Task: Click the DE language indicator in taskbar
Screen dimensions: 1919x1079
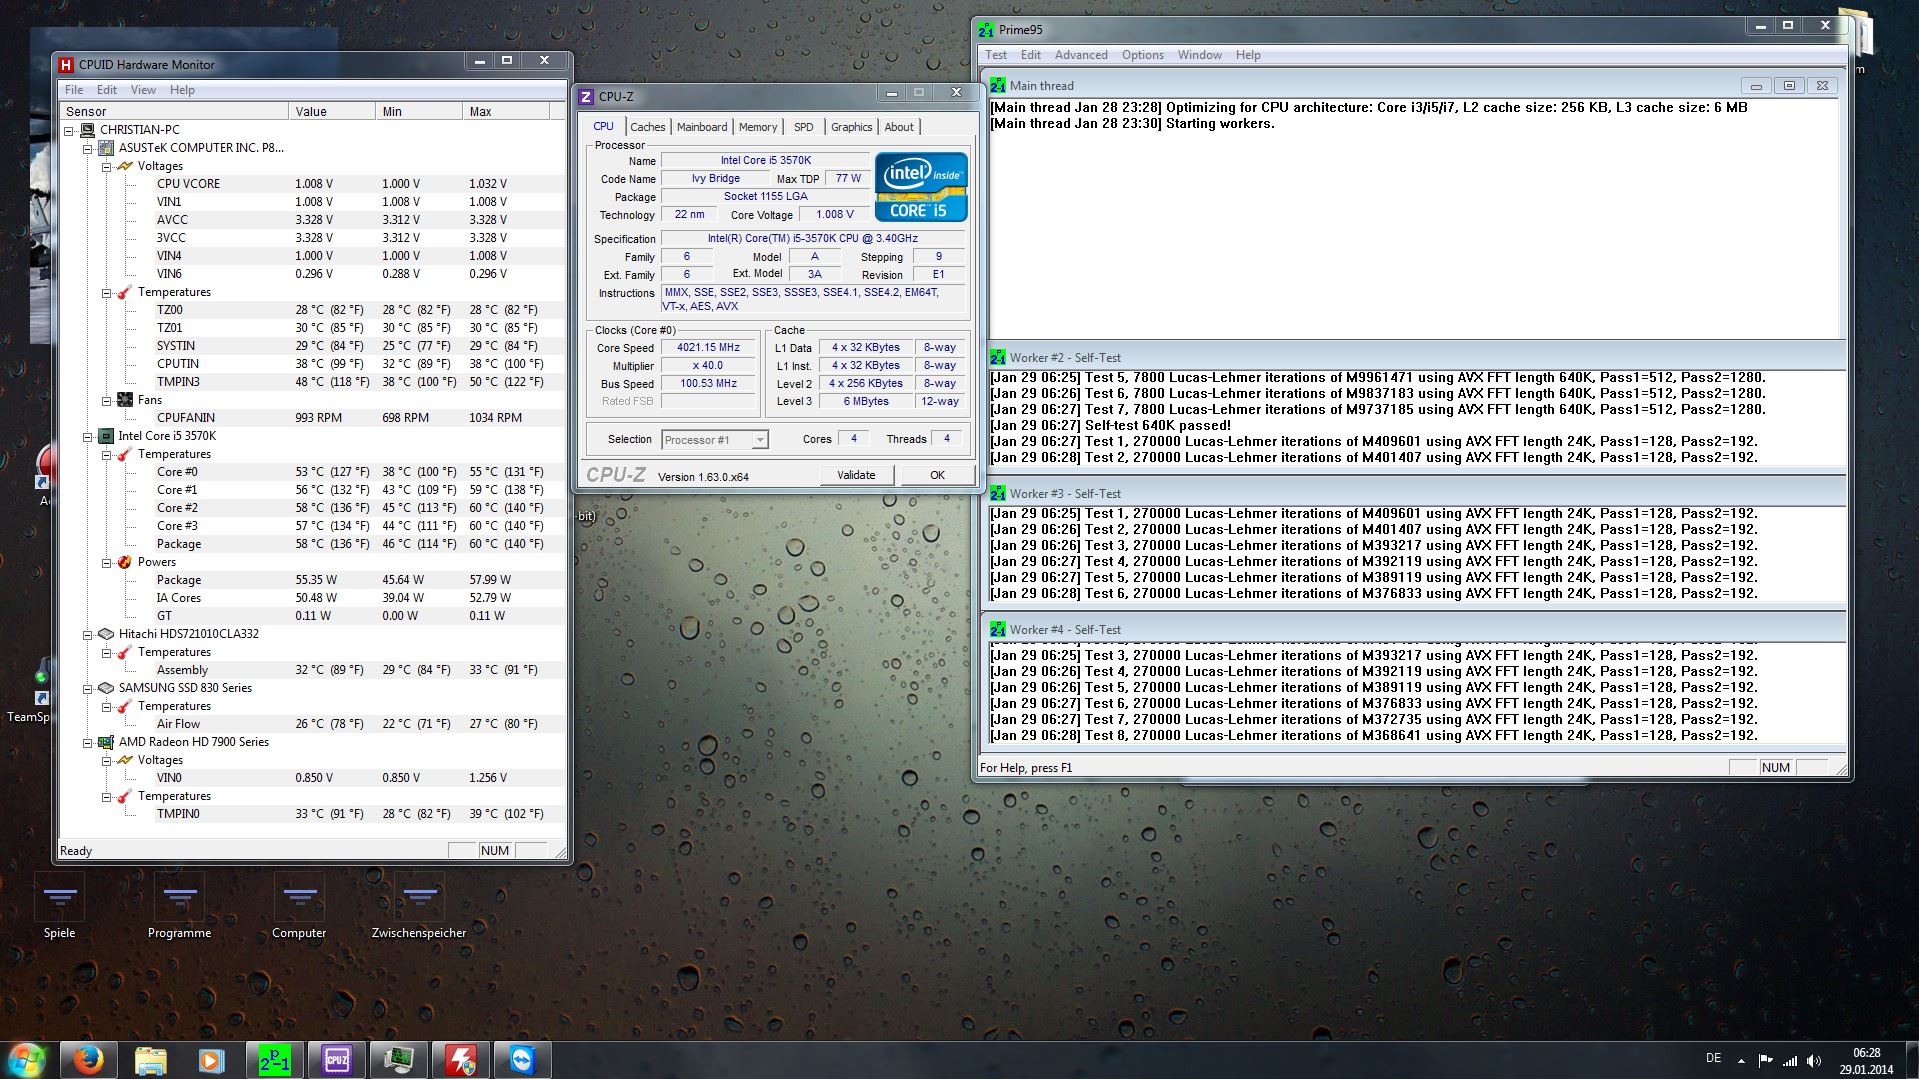Action: 1713,1058
